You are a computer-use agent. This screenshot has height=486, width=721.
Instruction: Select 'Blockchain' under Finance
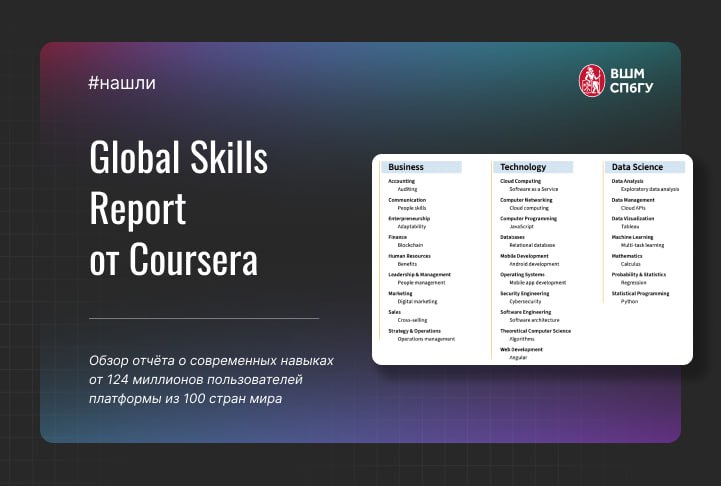tap(410, 245)
